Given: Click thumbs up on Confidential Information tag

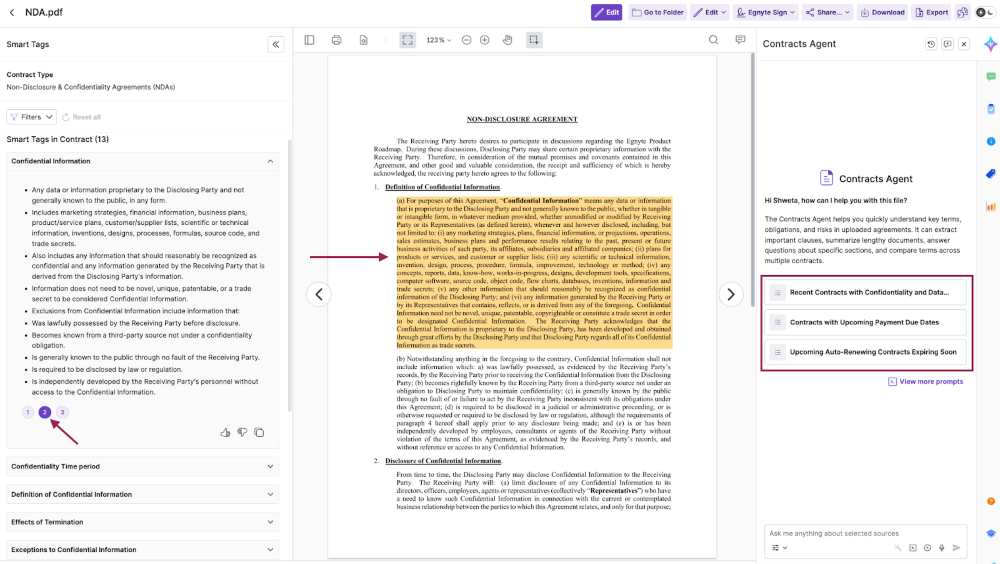Looking at the screenshot, I should tap(225, 432).
